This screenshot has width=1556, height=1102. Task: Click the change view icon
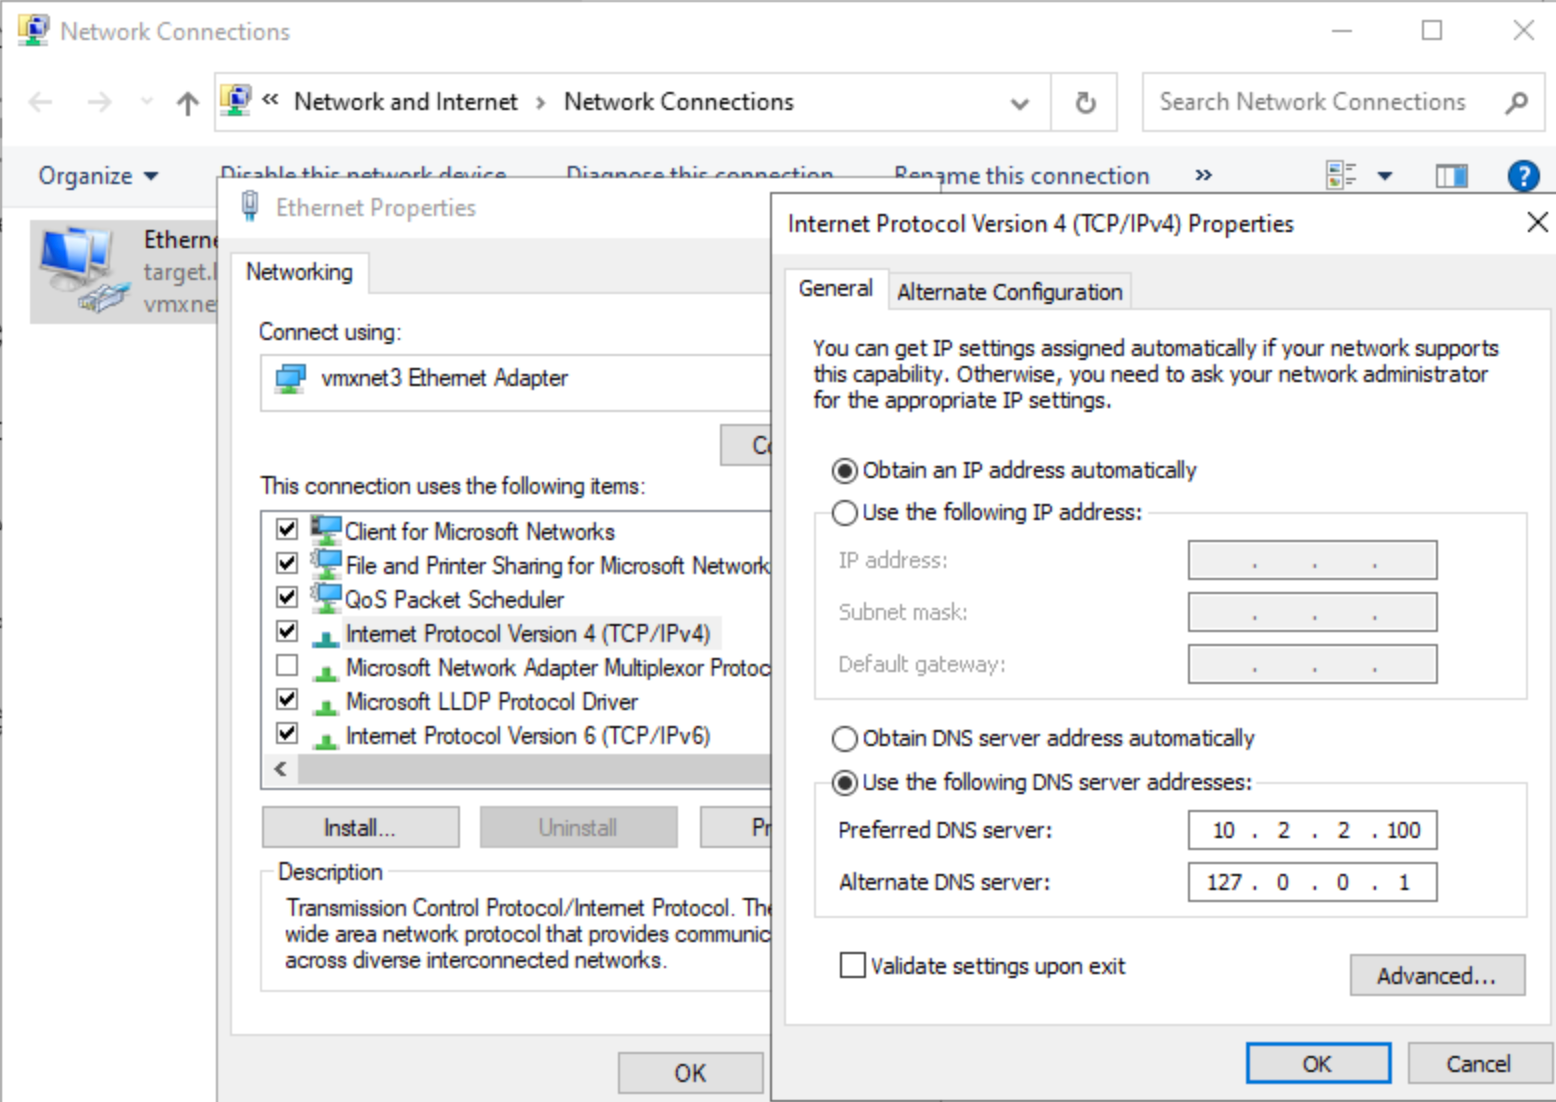1341,176
